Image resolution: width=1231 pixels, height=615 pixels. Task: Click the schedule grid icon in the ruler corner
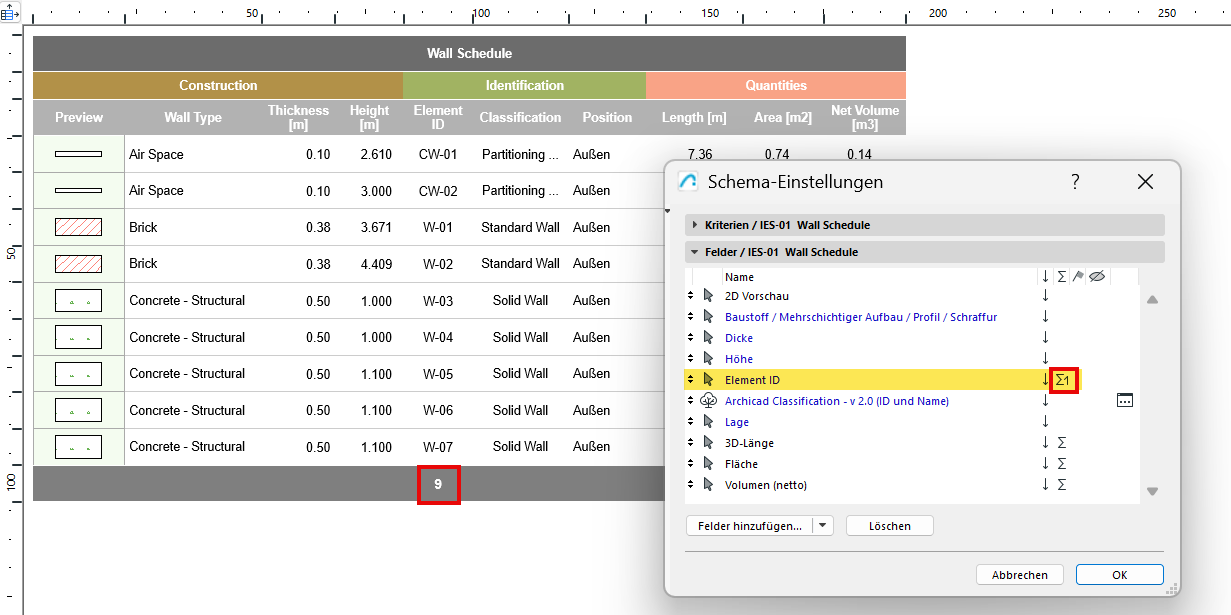coord(10,12)
